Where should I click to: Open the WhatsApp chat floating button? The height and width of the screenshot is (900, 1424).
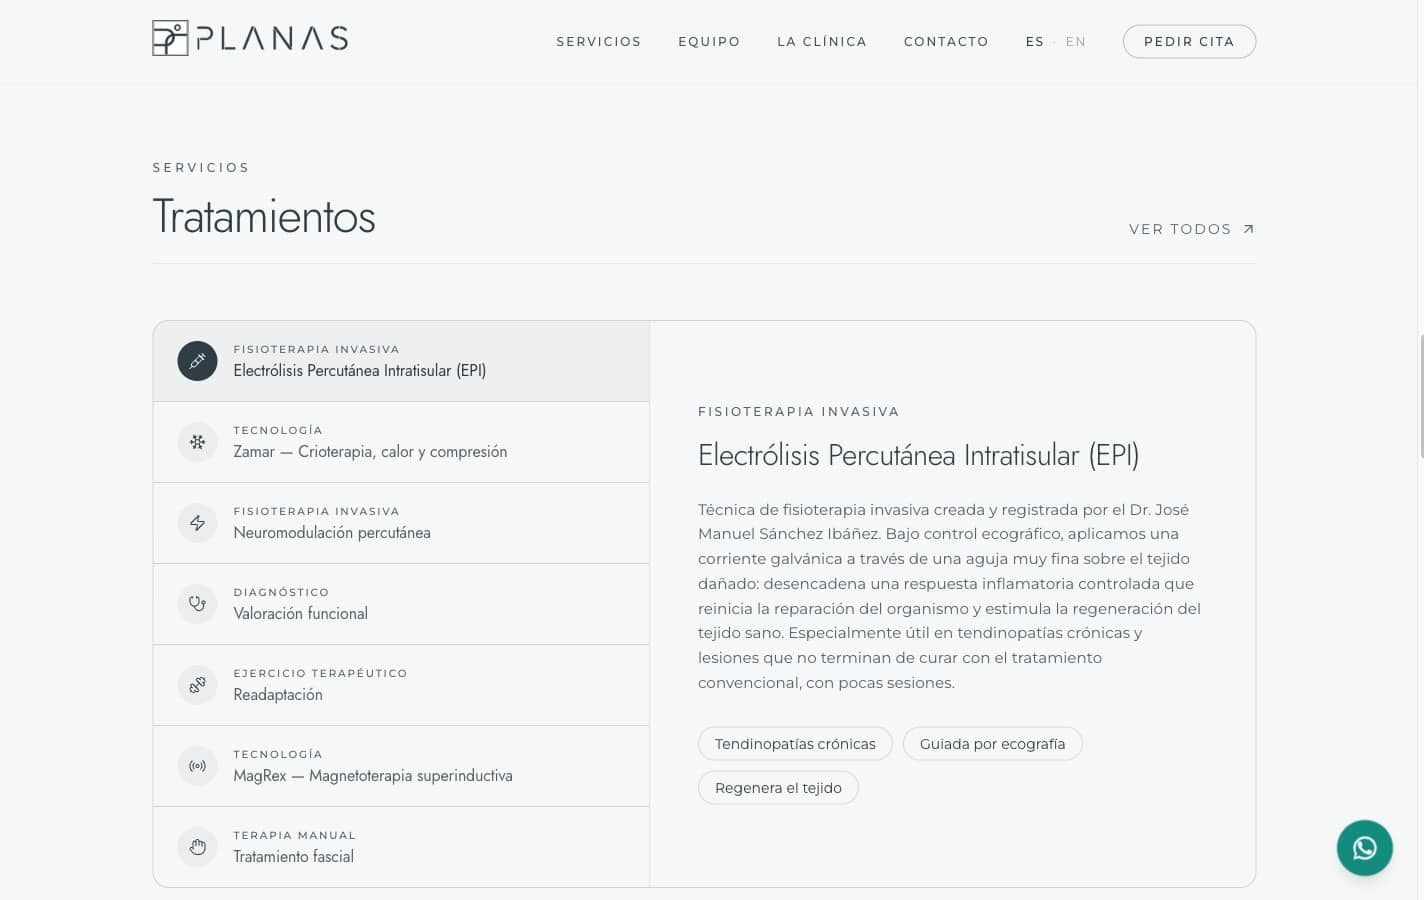(1364, 848)
